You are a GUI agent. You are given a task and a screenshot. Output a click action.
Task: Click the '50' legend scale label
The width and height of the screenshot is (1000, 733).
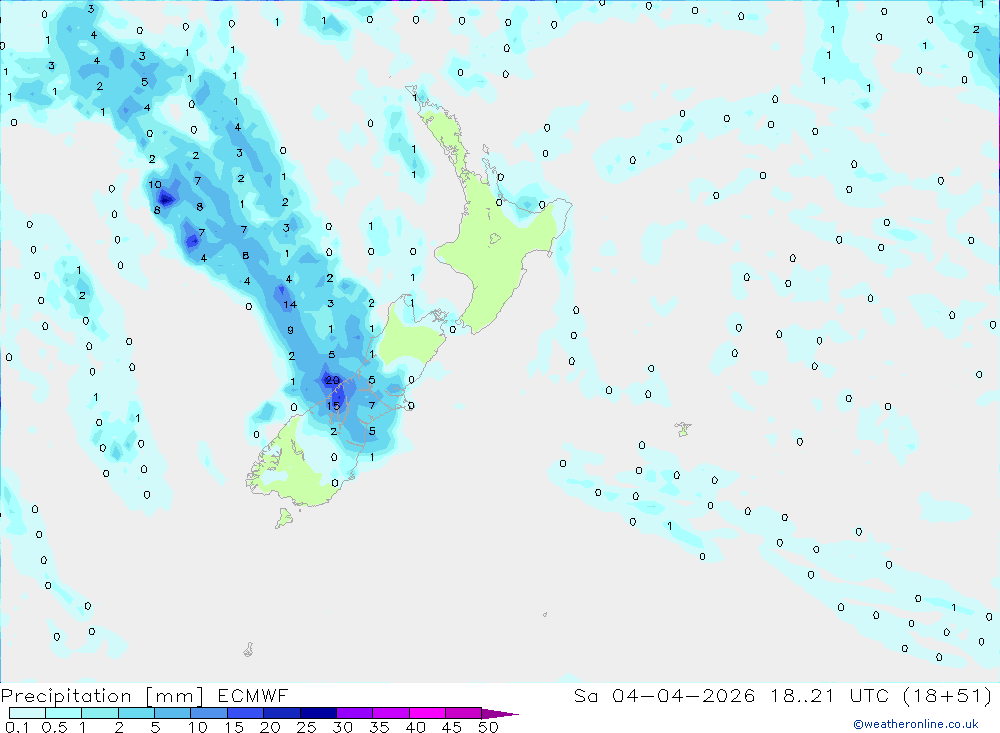pos(488,727)
